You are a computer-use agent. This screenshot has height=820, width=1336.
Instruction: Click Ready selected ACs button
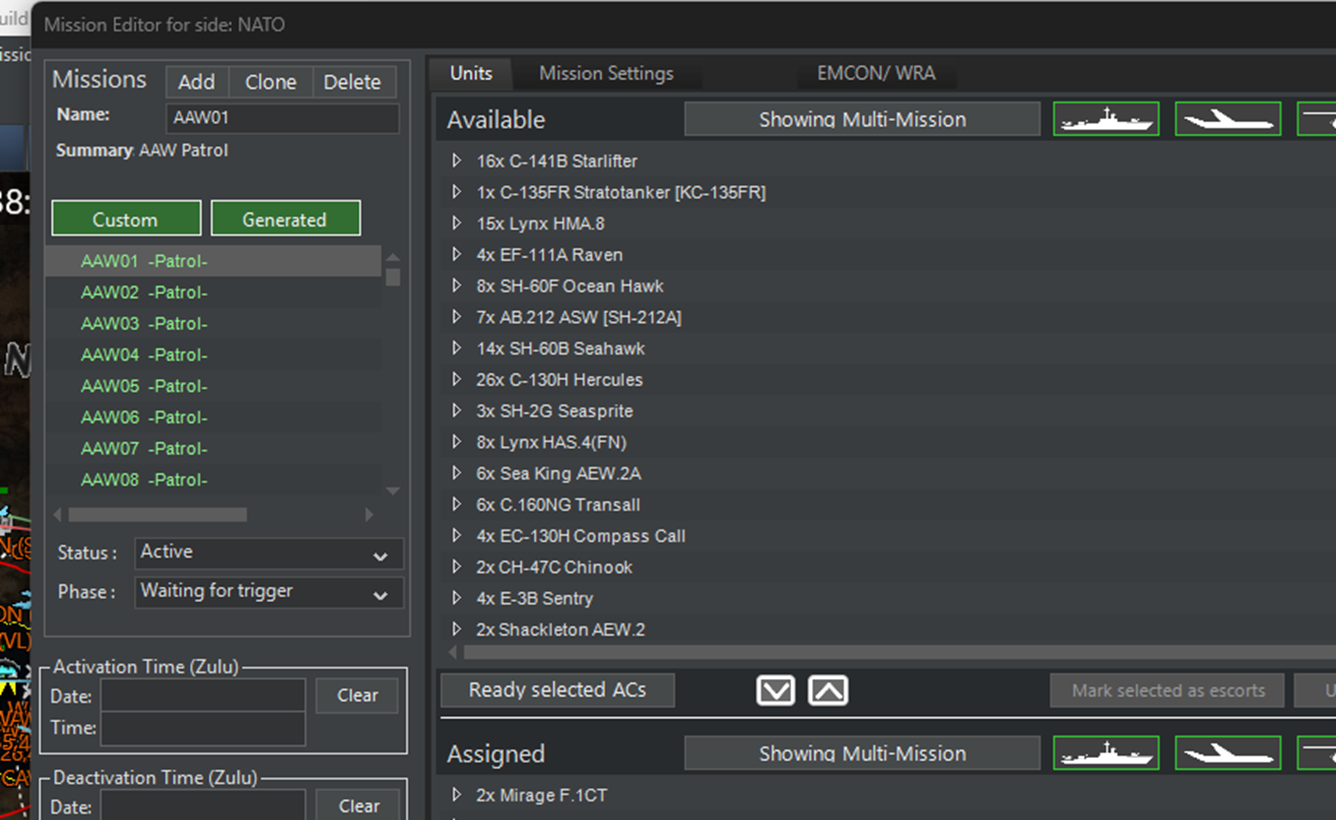(x=557, y=690)
